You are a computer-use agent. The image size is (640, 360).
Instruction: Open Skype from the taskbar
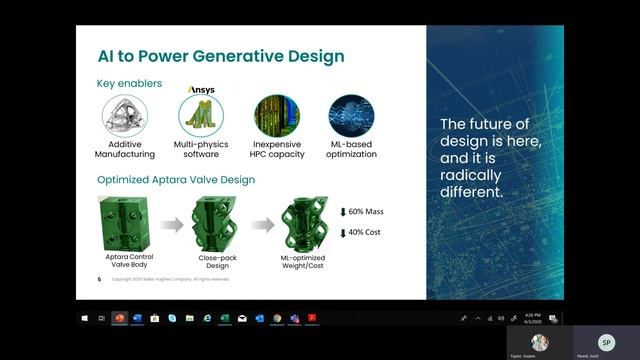[x=172, y=318]
